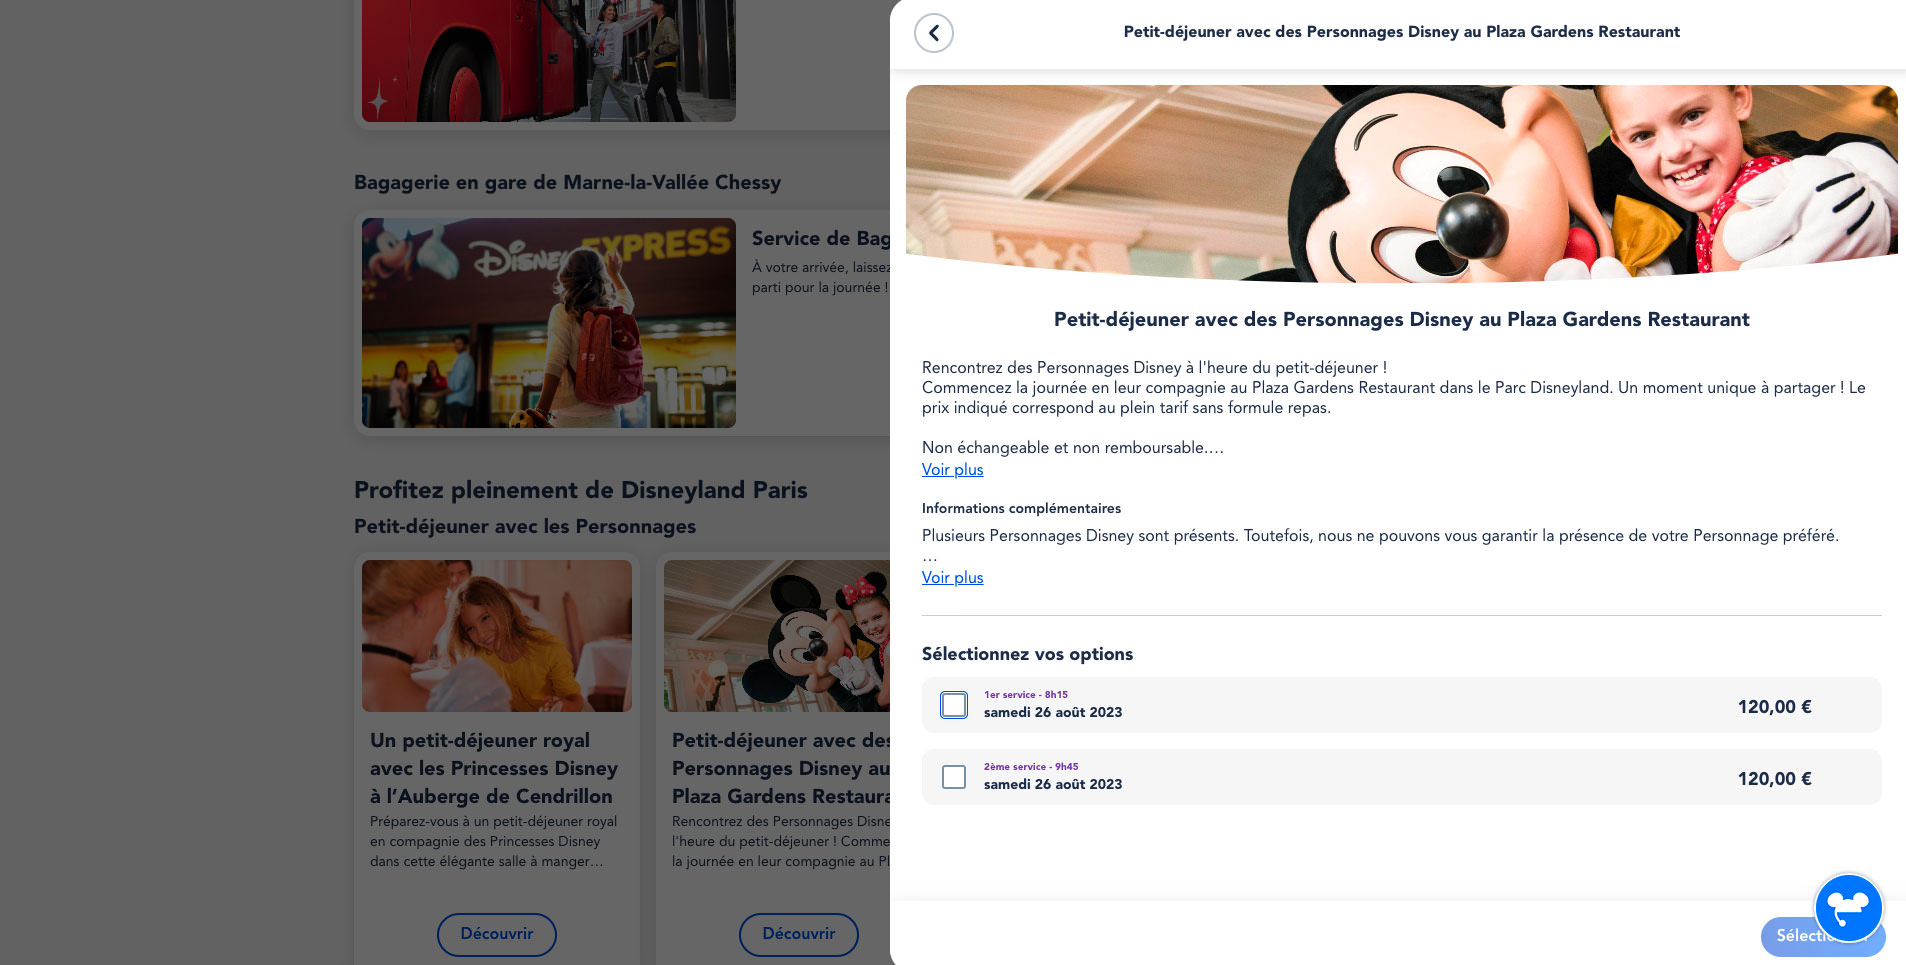This screenshot has width=1906, height=965.
Task: Click 'Bagagerie en gare de Marne-la-Vallée Chessy' heading
Action: (x=567, y=183)
